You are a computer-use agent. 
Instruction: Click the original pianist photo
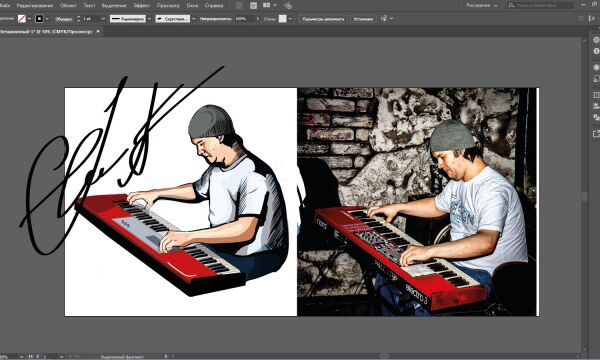coord(418,202)
